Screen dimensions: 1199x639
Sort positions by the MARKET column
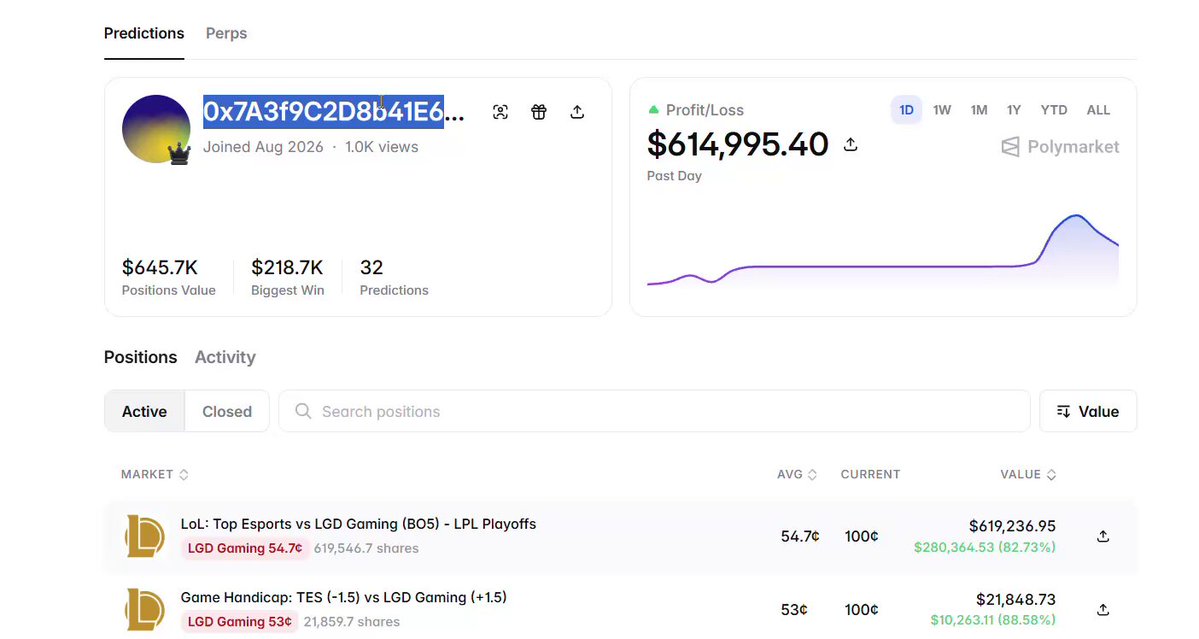pyautogui.click(x=154, y=475)
